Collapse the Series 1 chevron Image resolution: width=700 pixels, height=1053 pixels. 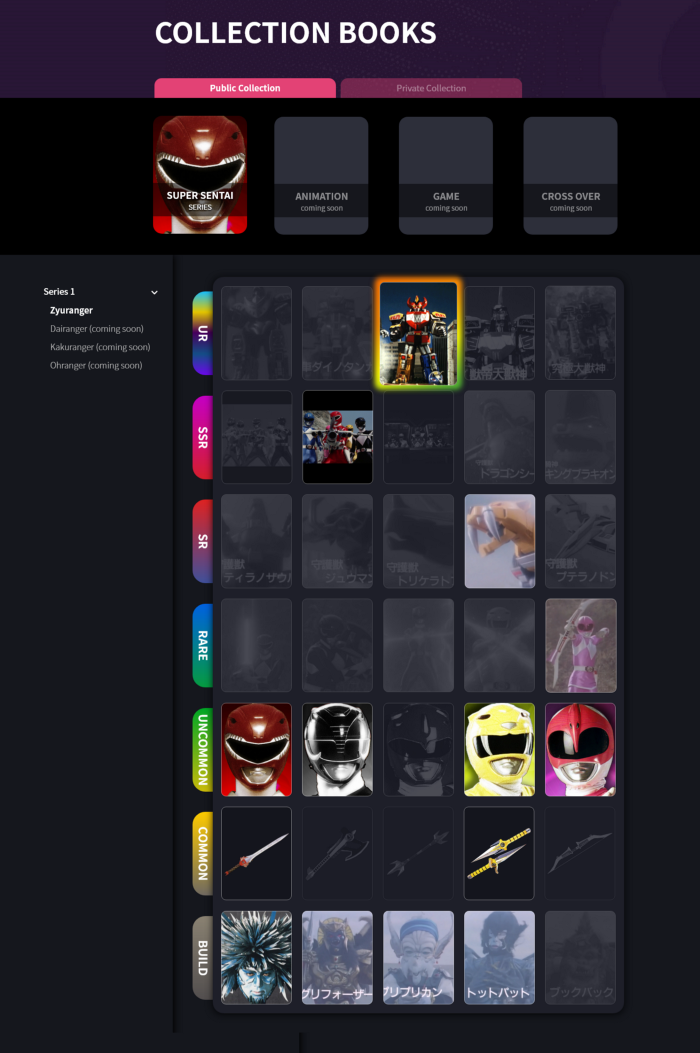point(154,292)
